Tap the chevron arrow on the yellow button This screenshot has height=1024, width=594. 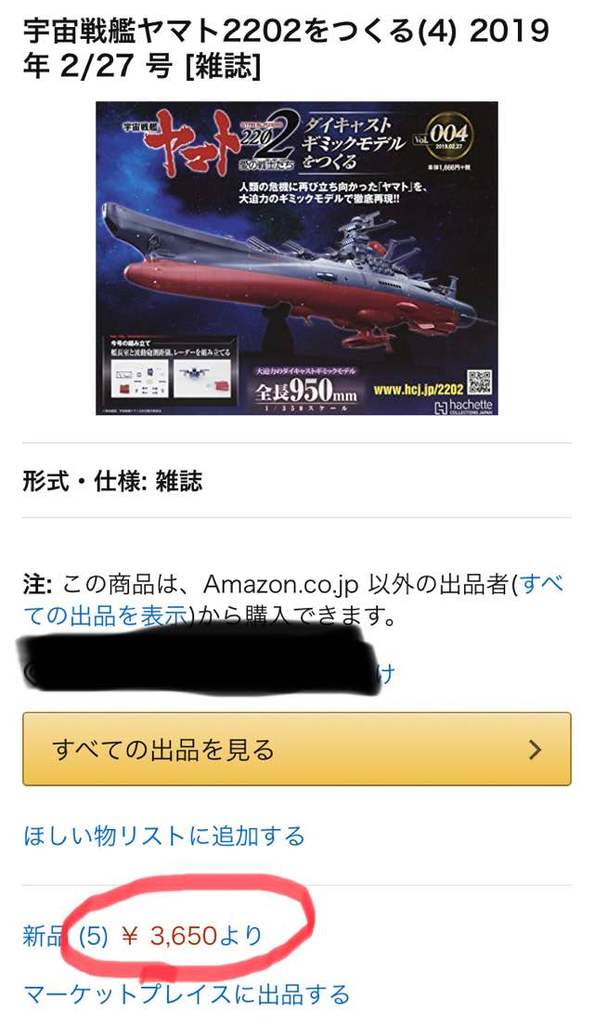[x=535, y=749]
